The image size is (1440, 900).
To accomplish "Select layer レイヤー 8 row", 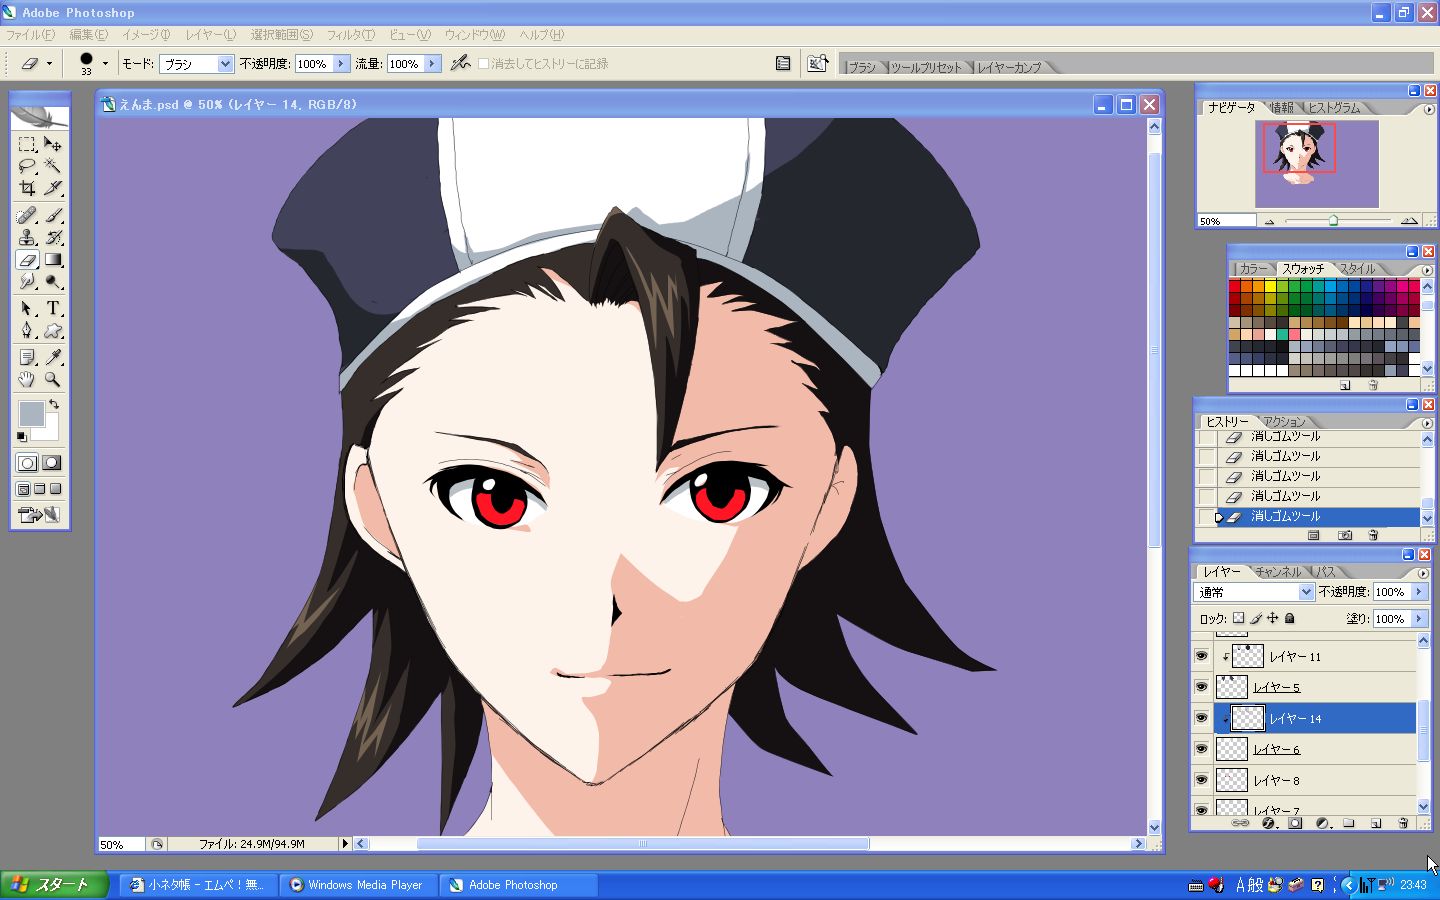I will pyautogui.click(x=1315, y=780).
